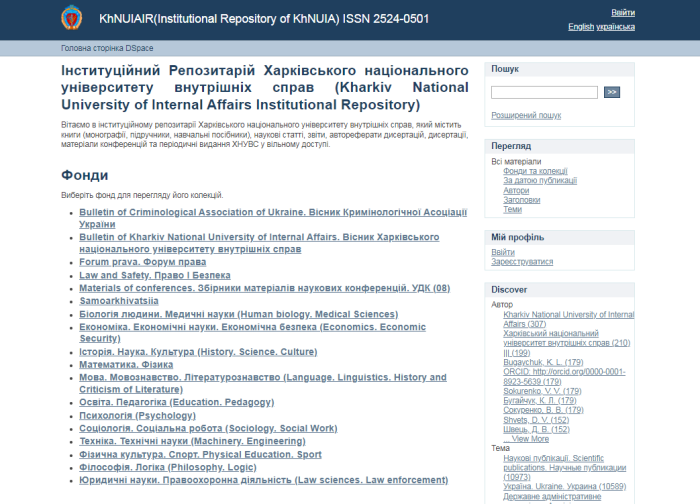Switch the site language to українська
The image size is (700, 504).
616,27
